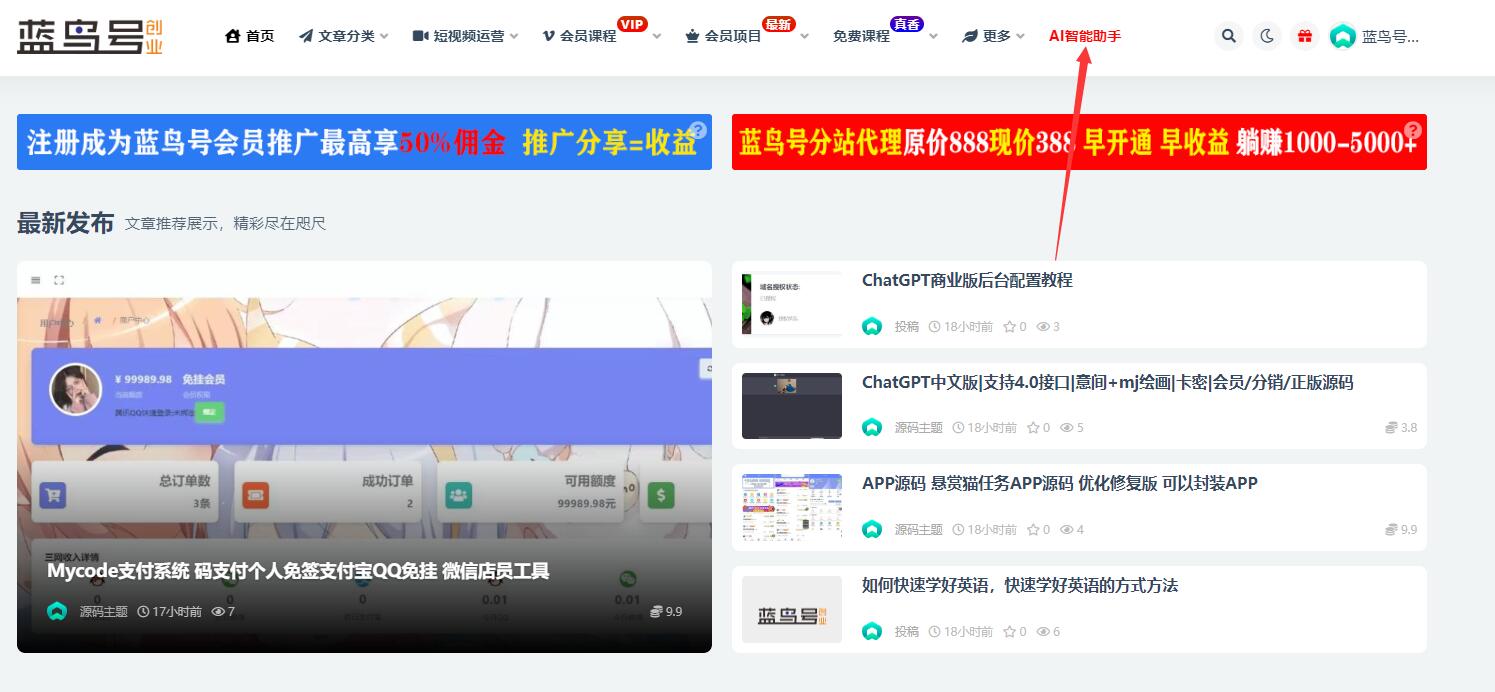Viewport: 1495px width, 692px height.
Task: Toggle fullscreen on the featured article carousel
Action: coord(59,280)
